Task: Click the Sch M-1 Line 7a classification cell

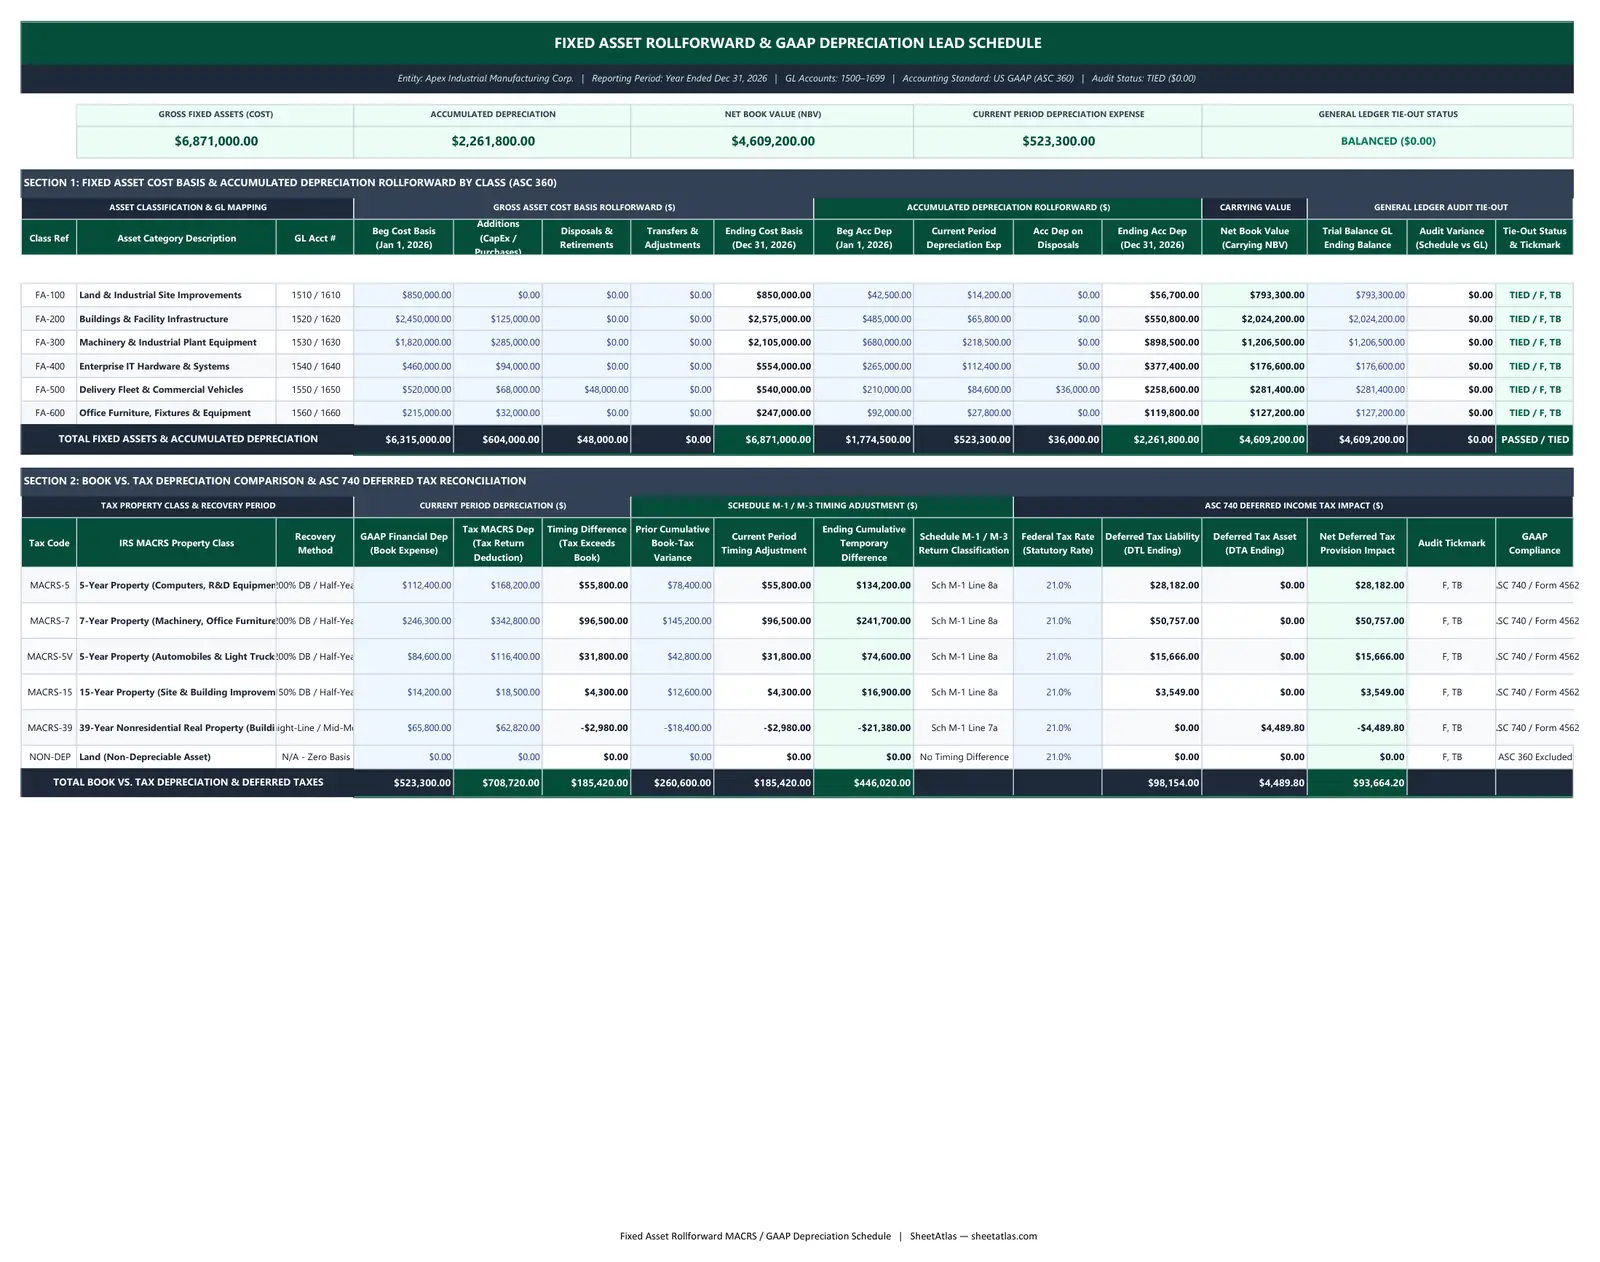Action: [963, 728]
